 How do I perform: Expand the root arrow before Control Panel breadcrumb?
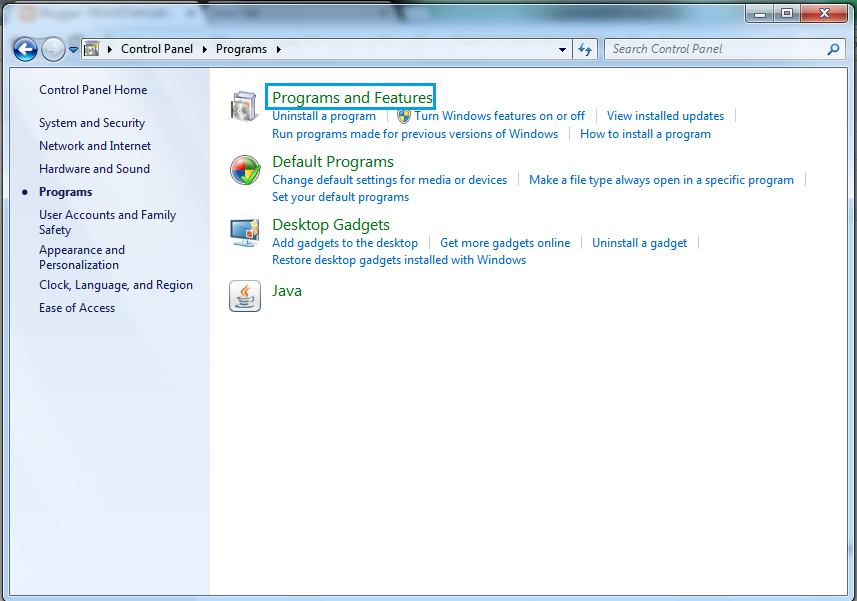[x=109, y=49]
